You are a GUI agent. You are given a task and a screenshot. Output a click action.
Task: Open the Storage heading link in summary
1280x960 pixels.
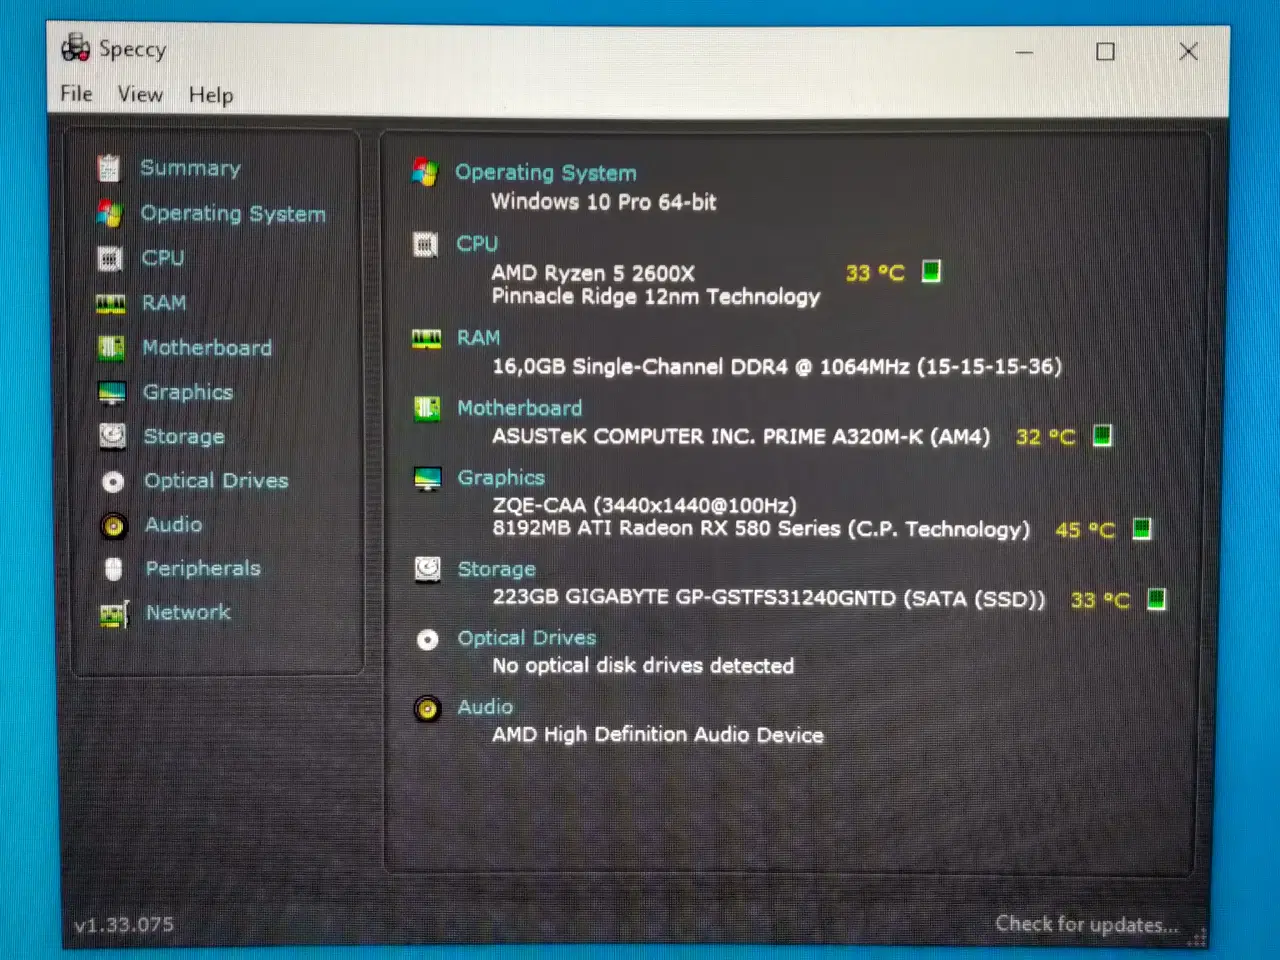[497, 569]
